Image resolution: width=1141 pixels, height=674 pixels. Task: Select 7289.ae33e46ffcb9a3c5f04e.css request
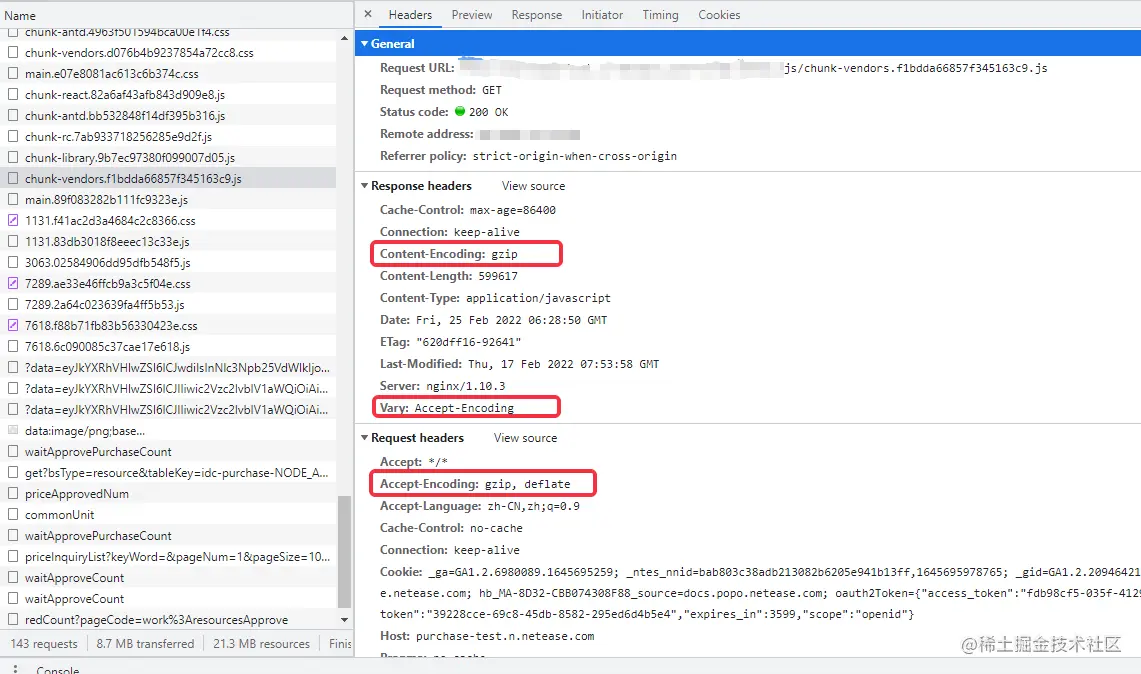click(168, 283)
